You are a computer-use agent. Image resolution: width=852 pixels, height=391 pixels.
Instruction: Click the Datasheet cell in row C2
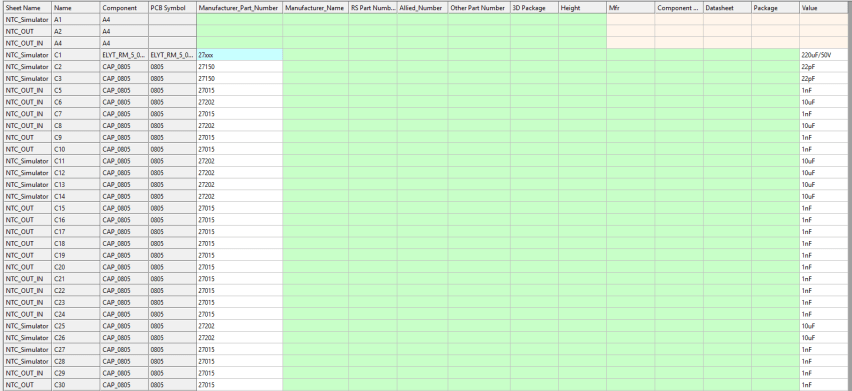[x=728, y=67]
